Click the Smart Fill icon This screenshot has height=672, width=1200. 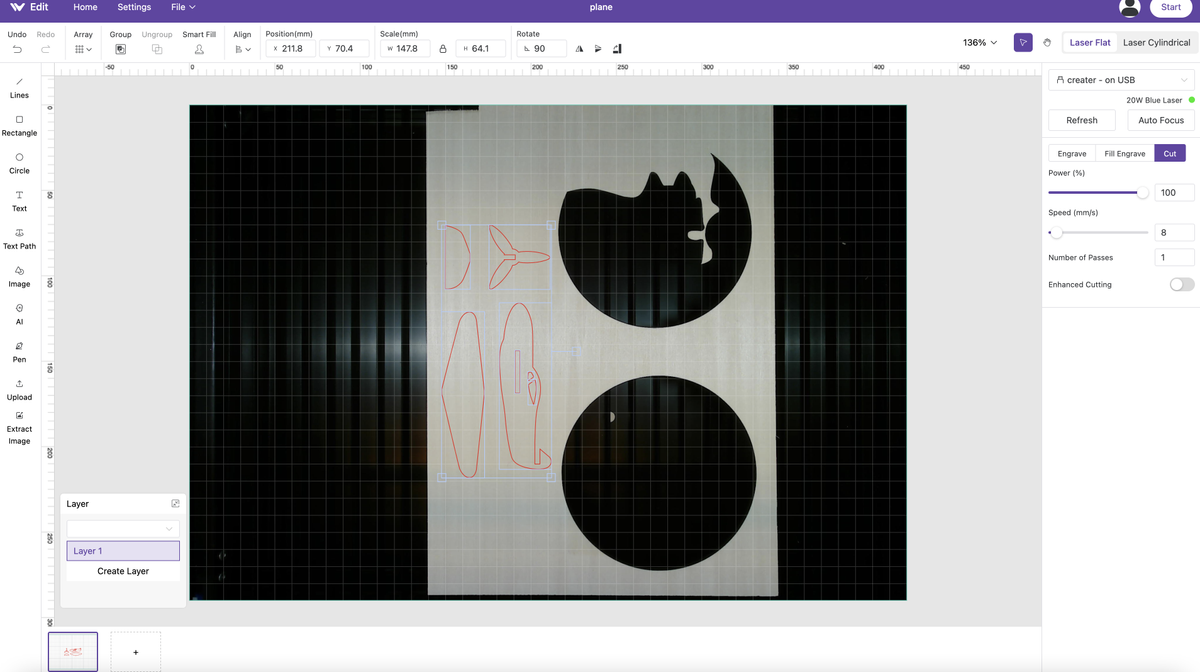point(199,49)
